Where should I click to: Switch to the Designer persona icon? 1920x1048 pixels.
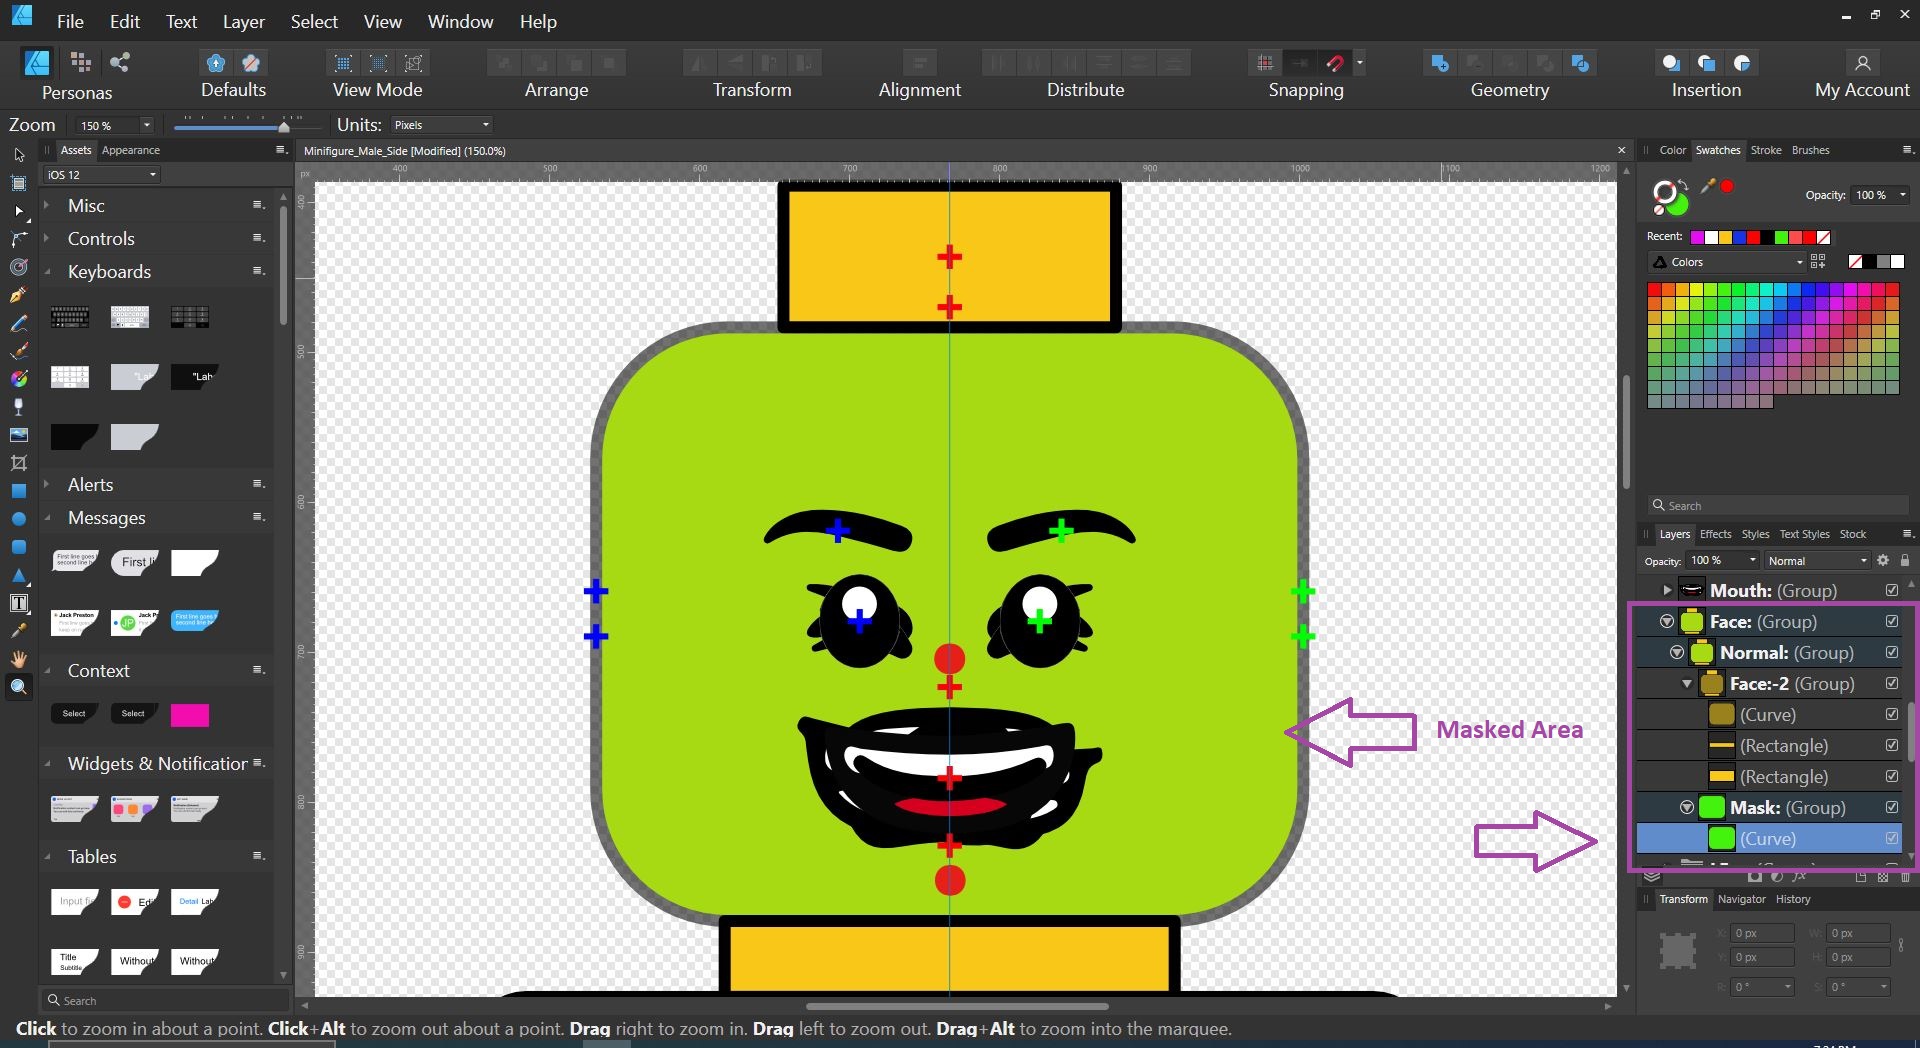pyautogui.click(x=37, y=62)
